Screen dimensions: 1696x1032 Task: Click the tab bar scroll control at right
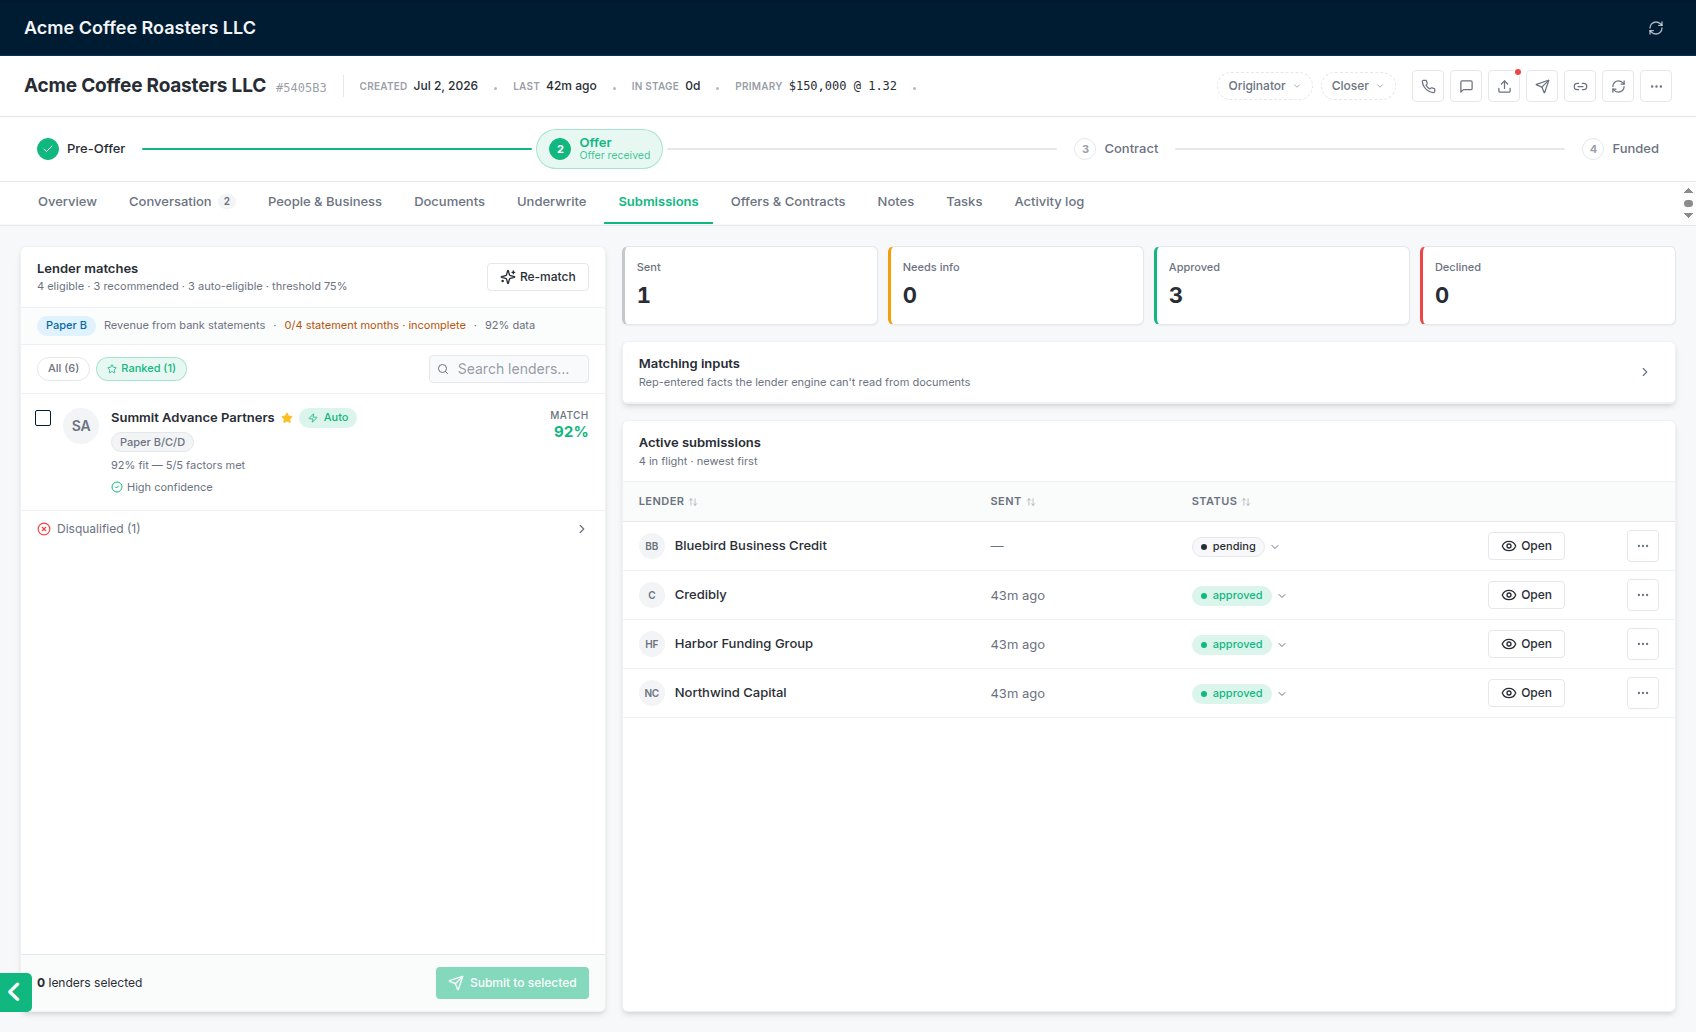(x=1688, y=203)
